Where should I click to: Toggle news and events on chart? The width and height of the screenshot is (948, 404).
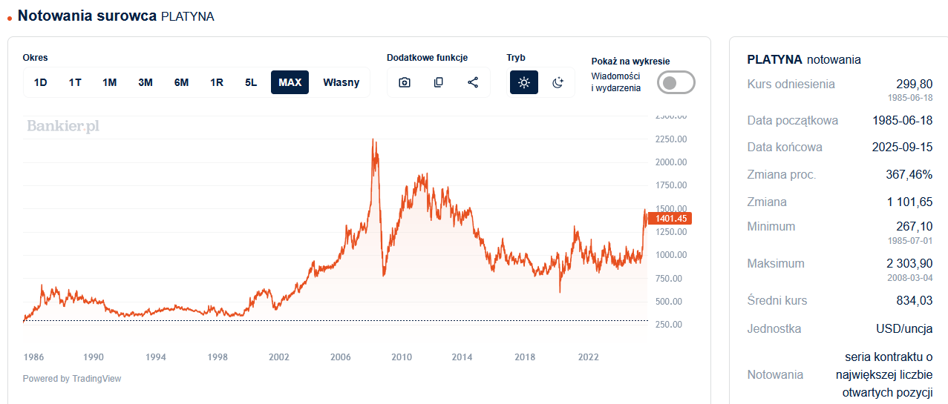[x=675, y=82]
